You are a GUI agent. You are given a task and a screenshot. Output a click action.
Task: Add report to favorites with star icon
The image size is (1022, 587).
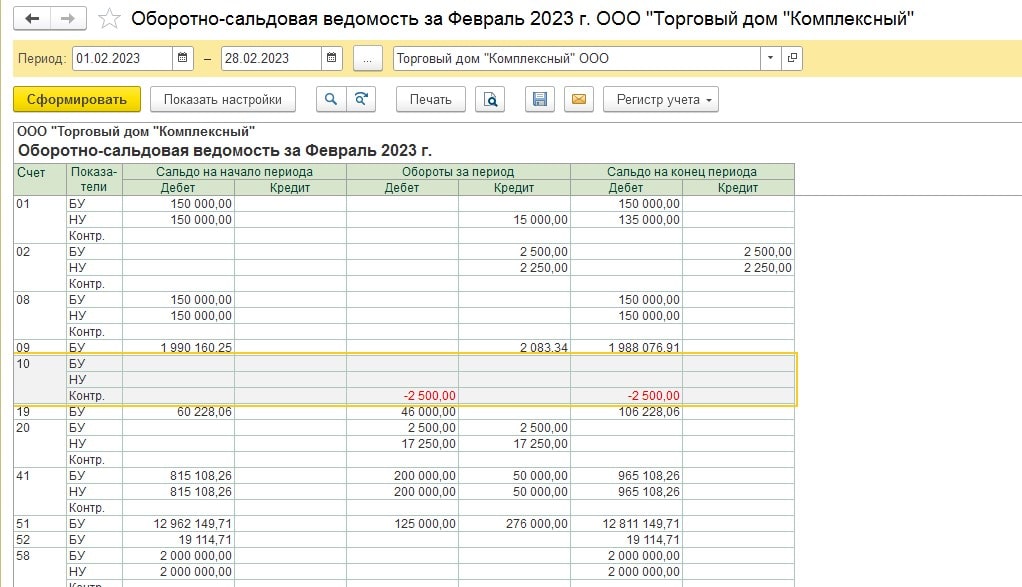tap(110, 19)
